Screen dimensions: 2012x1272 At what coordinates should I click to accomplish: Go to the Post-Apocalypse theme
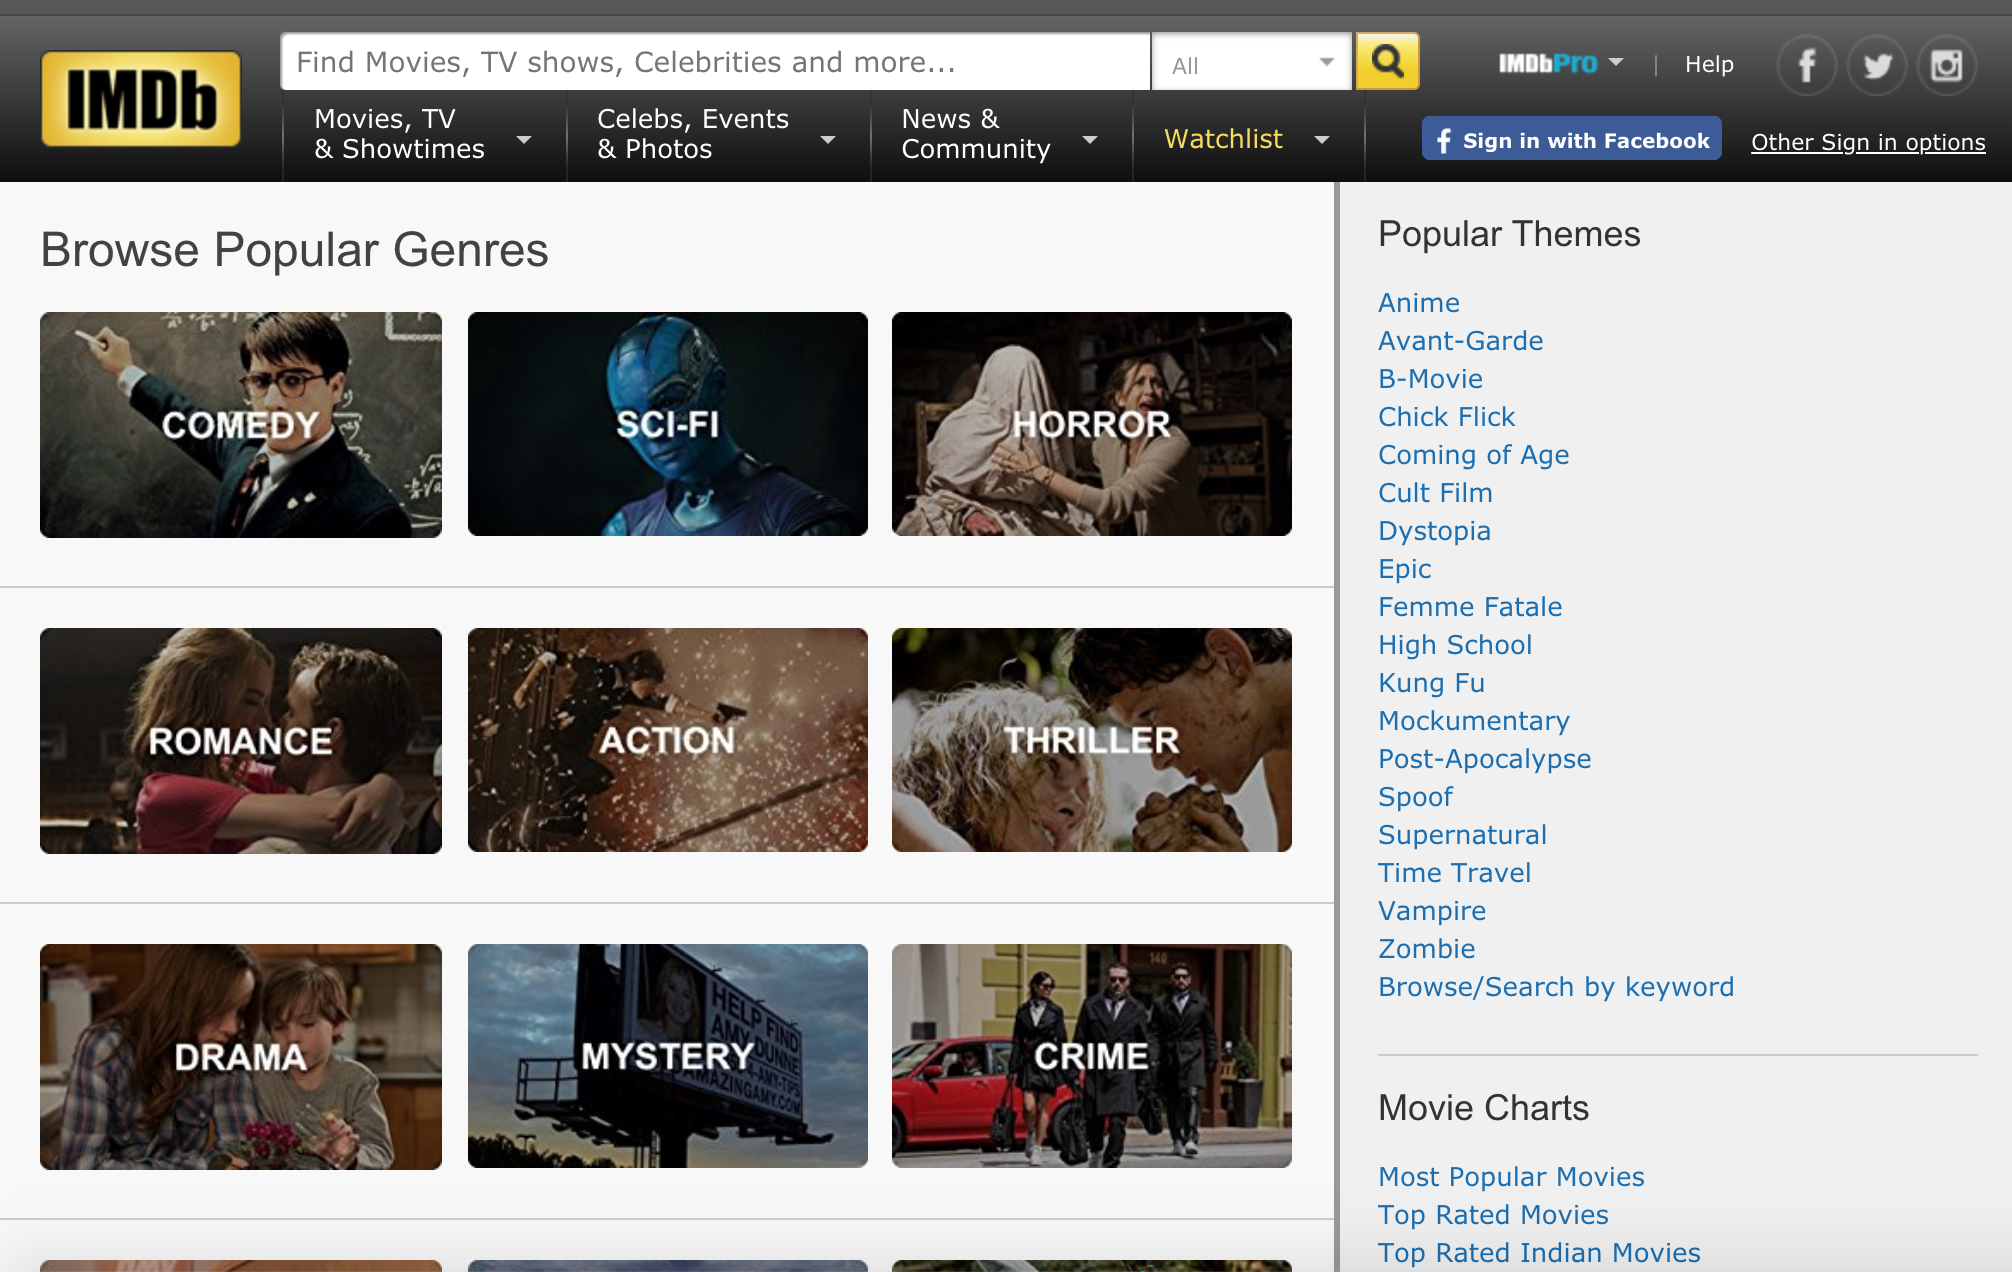tap(1485, 759)
